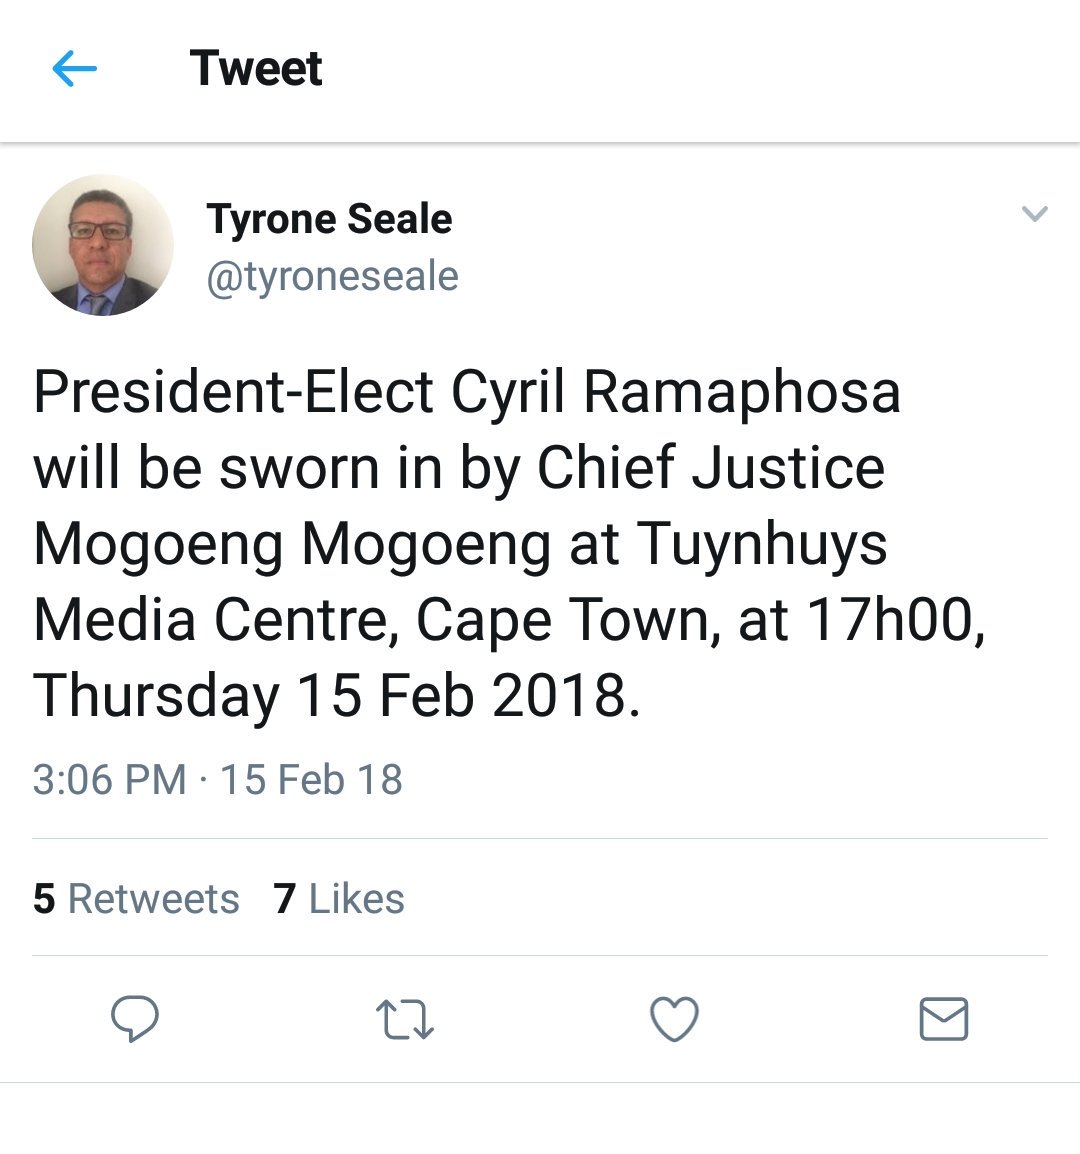The image size is (1080, 1154).
Task: Tap the @tyroneseale handle
Action: click(x=332, y=277)
